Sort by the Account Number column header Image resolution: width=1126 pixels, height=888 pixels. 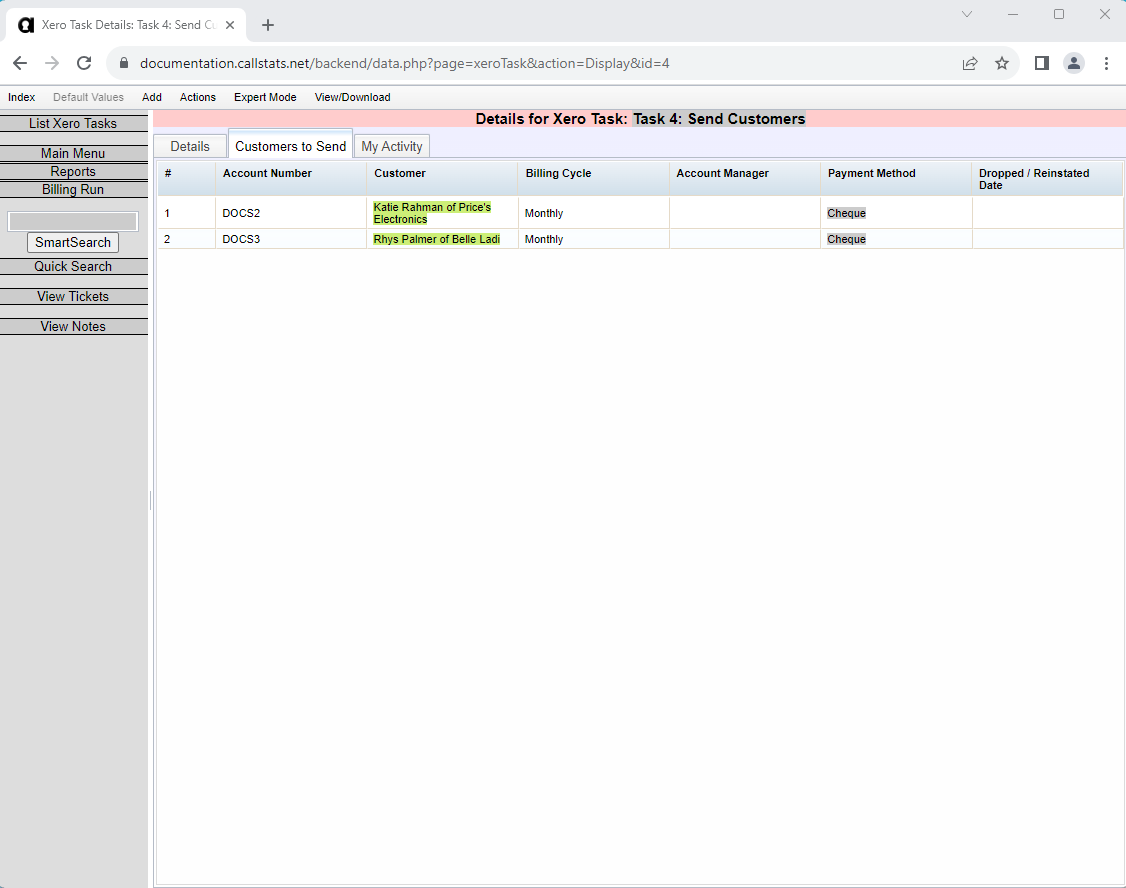coord(267,173)
